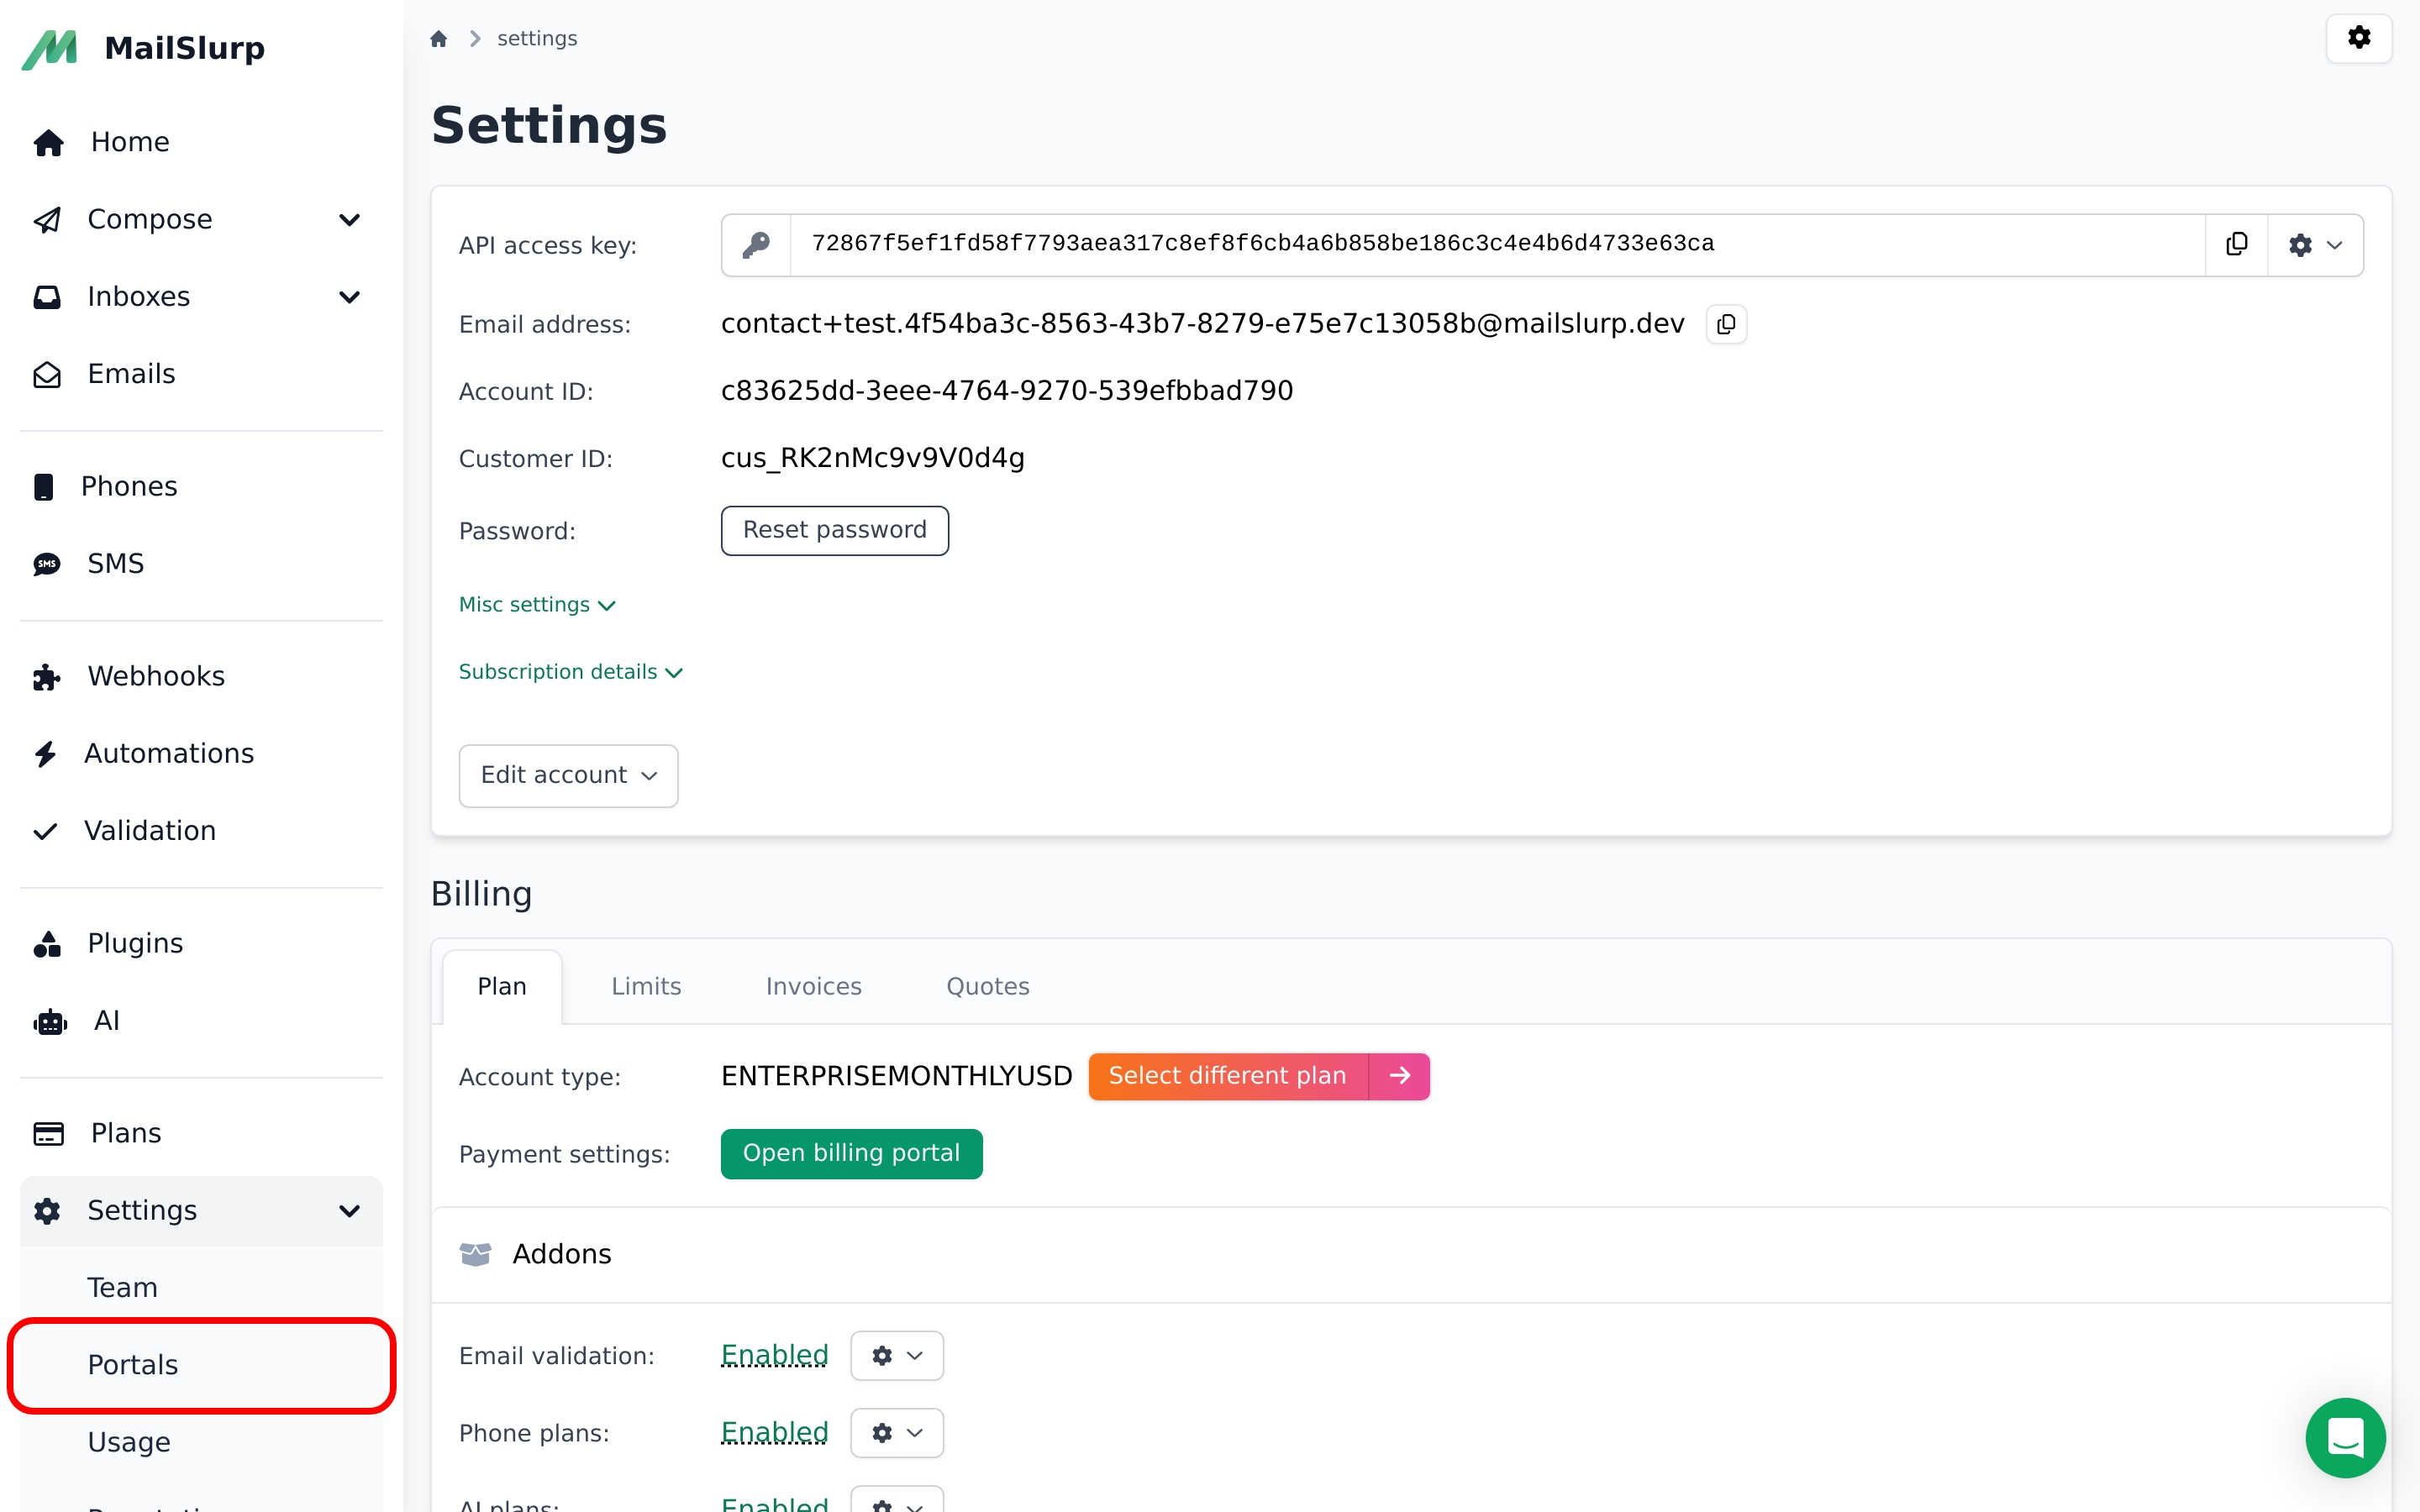The height and width of the screenshot is (1512, 2420).
Task: Click the Plans credit card icon
Action: pyautogui.click(x=48, y=1133)
